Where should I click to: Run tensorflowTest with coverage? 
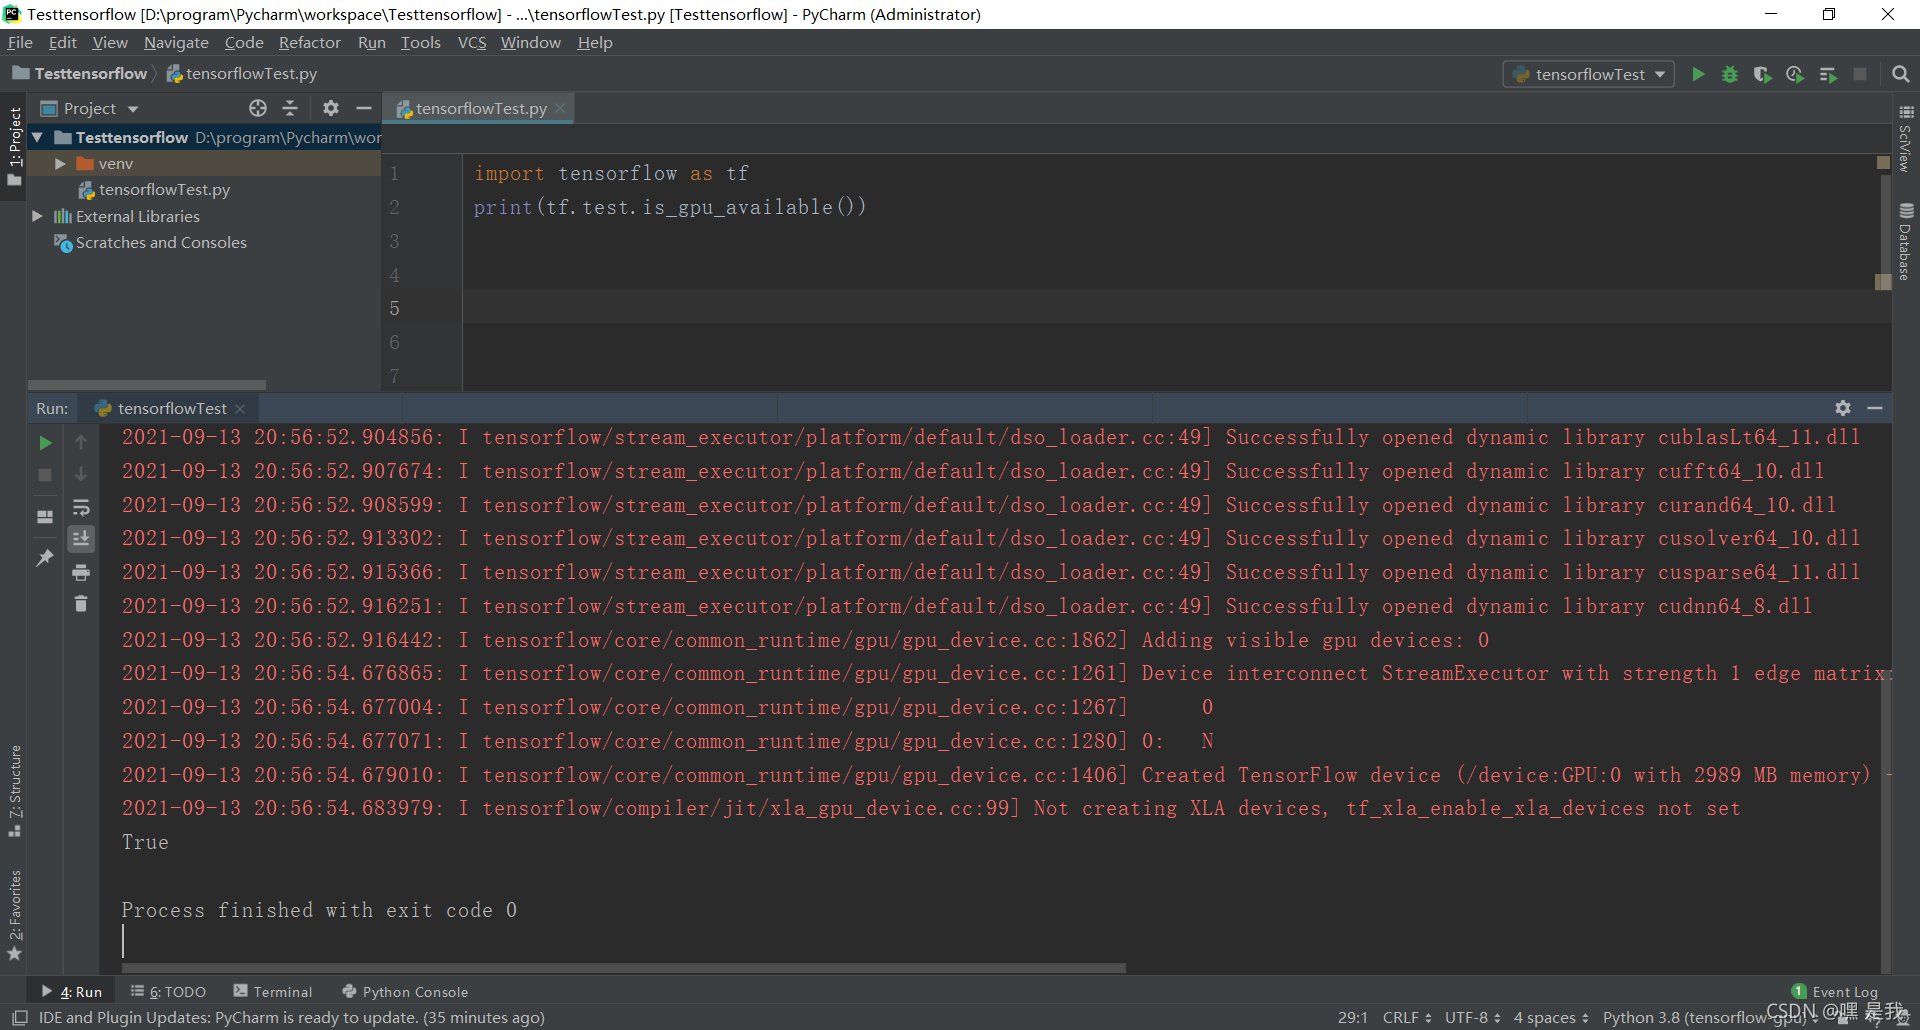point(1763,74)
